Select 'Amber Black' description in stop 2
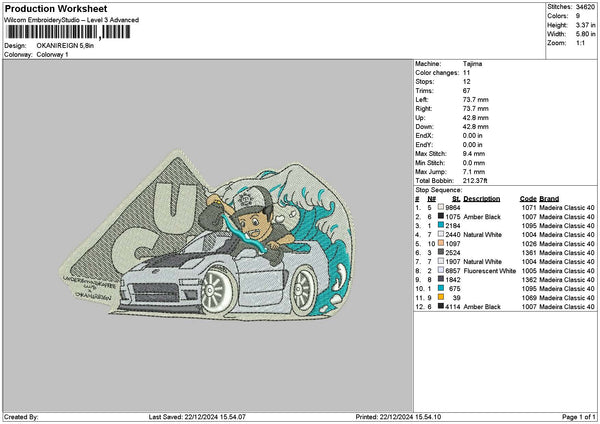The height and width of the screenshot is (424, 600). coord(482,217)
